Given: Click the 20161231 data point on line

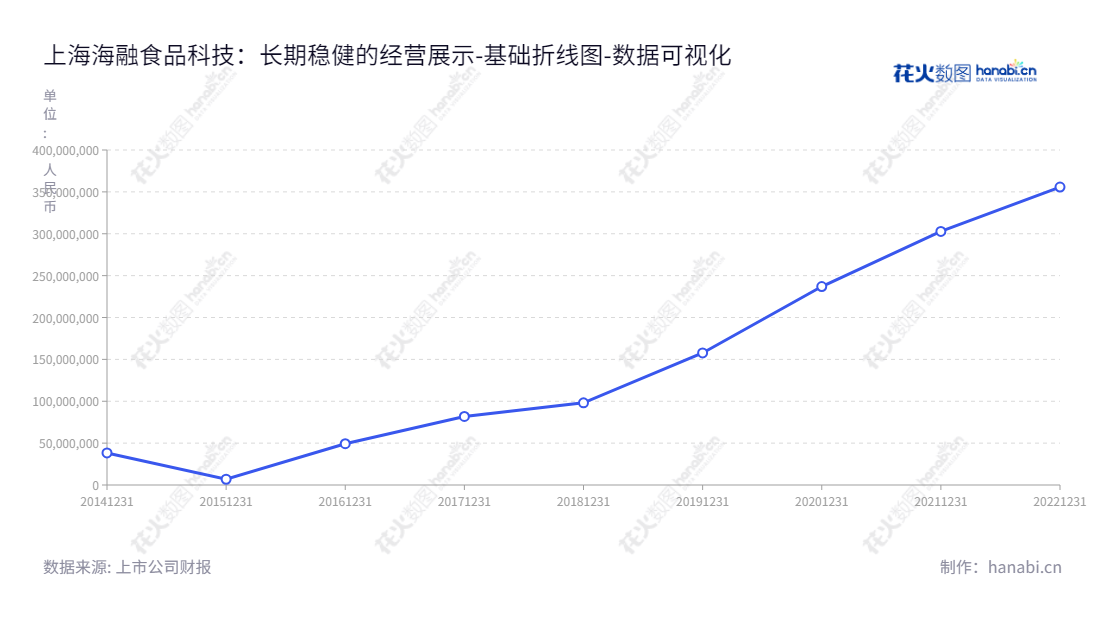Looking at the screenshot, I should 345,444.
